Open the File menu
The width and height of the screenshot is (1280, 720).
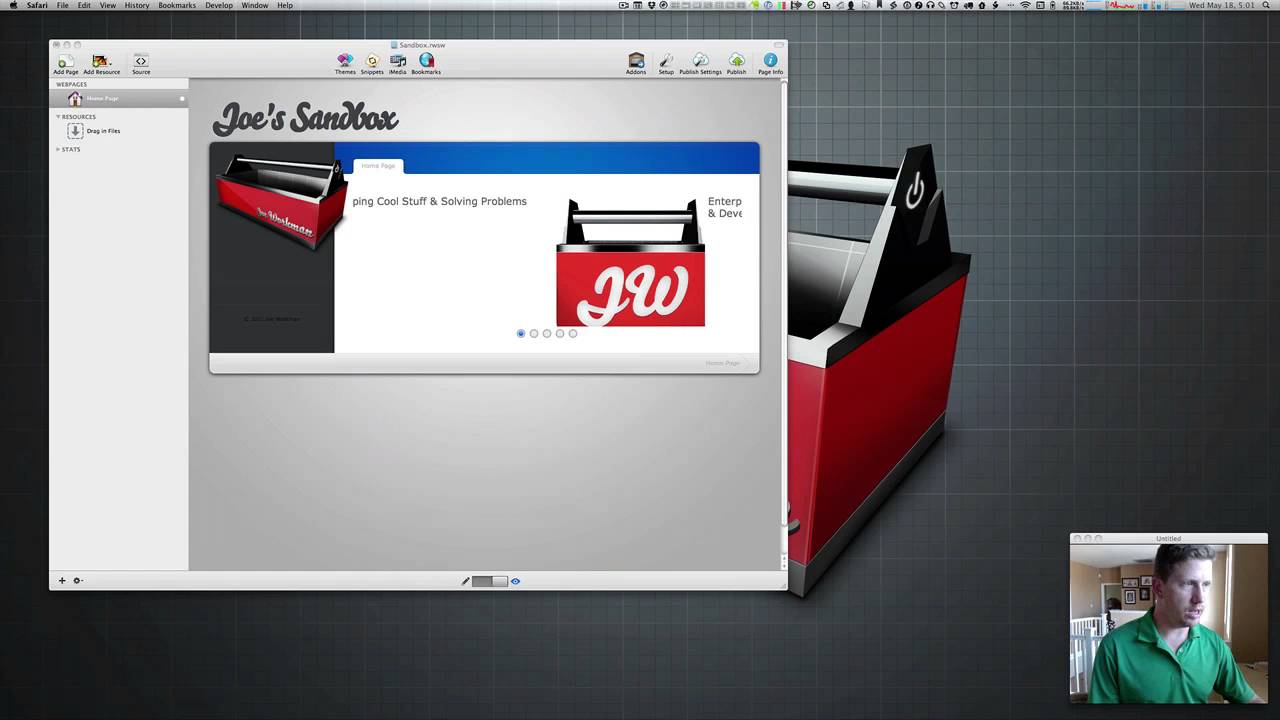pyautogui.click(x=62, y=5)
